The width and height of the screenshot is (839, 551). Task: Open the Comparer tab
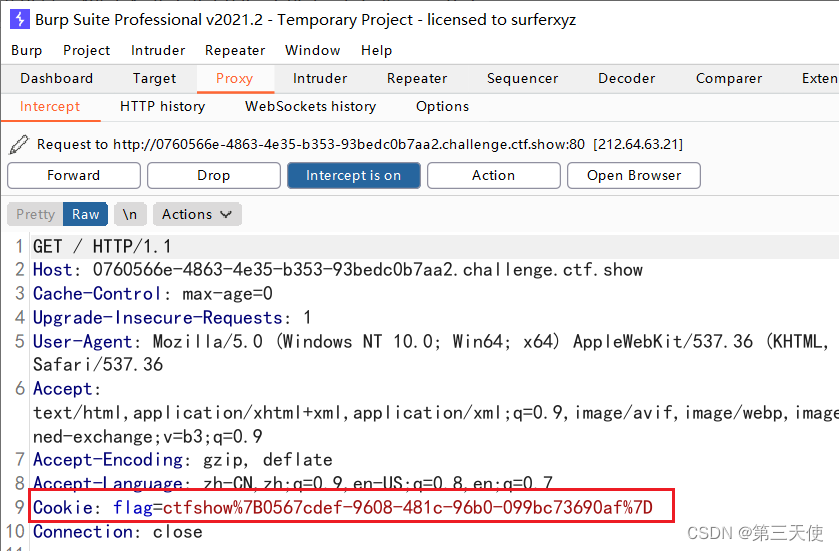coord(729,79)
